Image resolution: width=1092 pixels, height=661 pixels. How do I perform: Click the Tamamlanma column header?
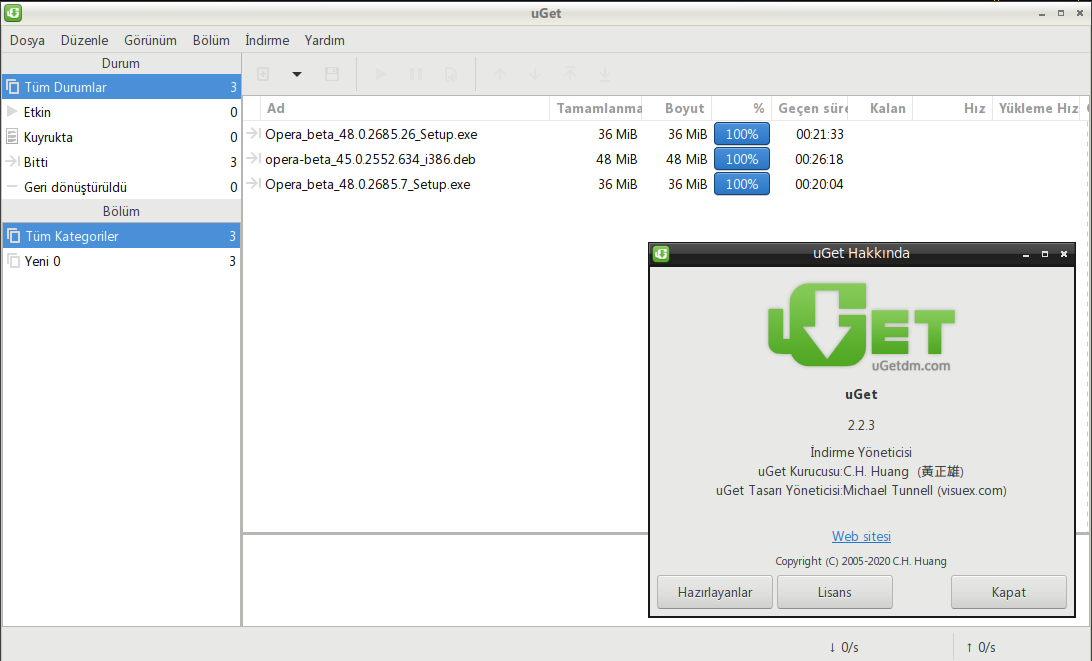click(x=595, y=108)
